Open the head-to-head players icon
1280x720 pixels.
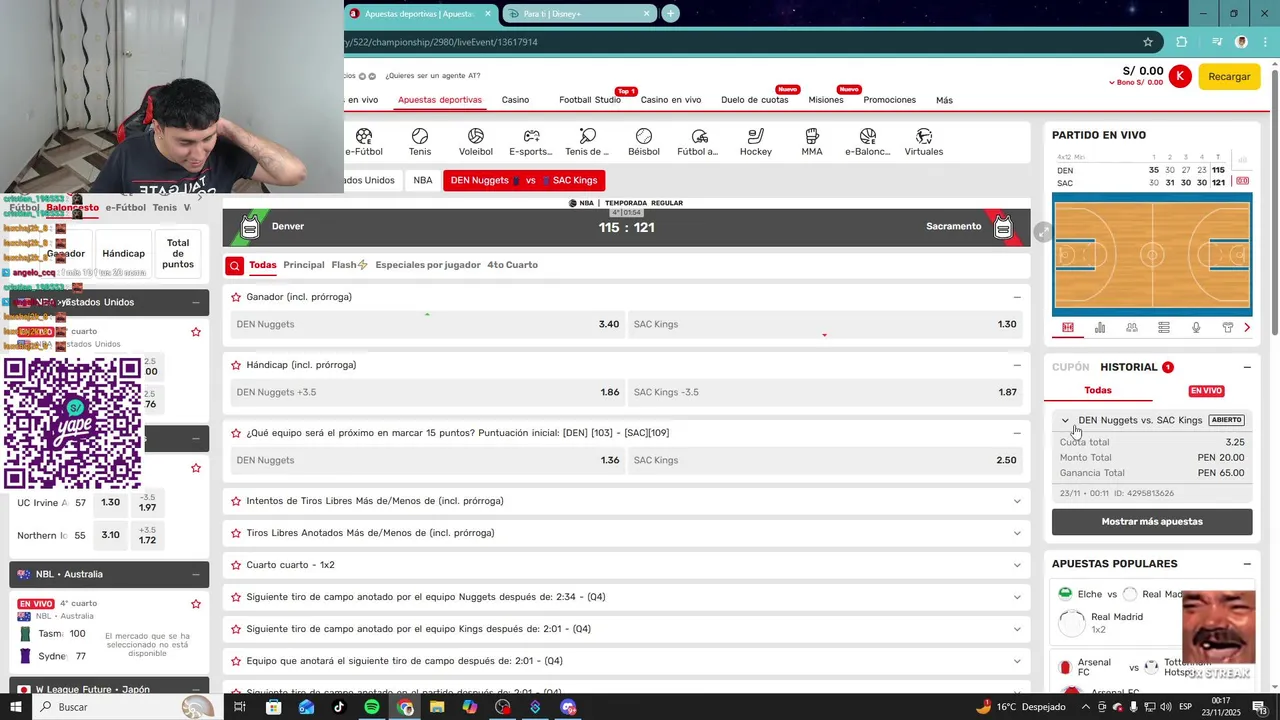coord(1132,327)
